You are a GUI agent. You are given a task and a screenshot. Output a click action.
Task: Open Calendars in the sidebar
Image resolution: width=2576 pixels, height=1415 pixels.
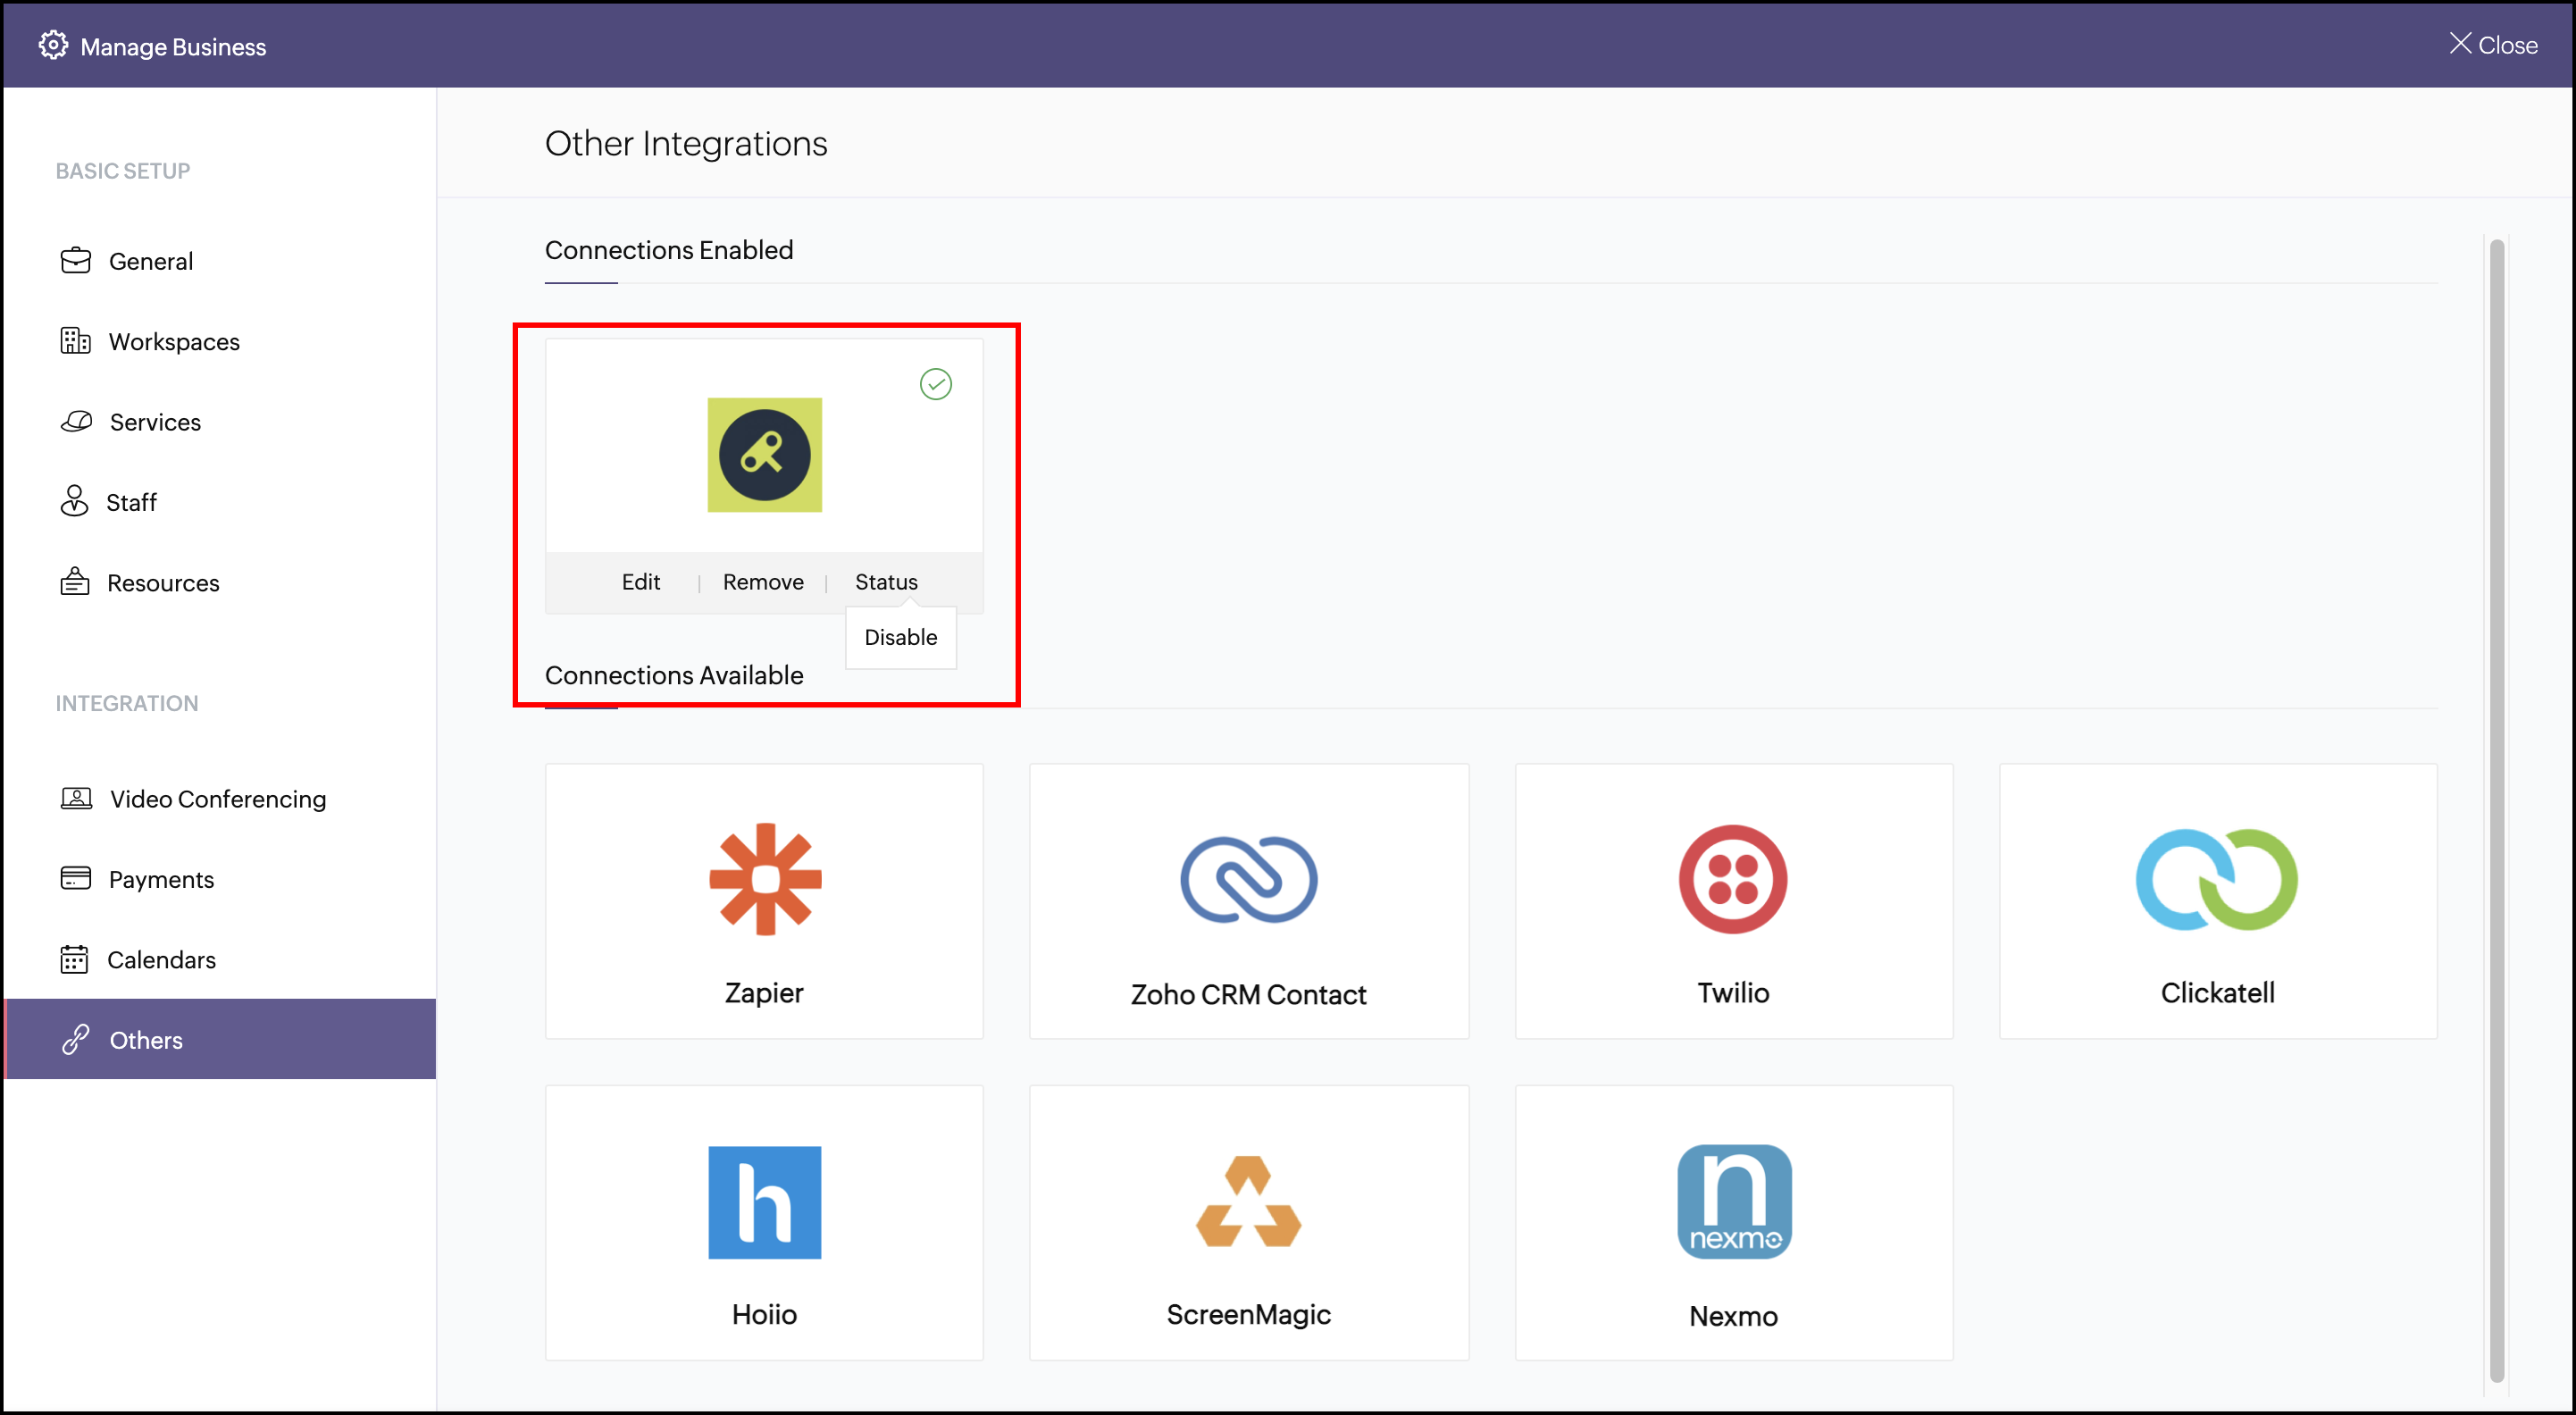(x=161, y=960)
